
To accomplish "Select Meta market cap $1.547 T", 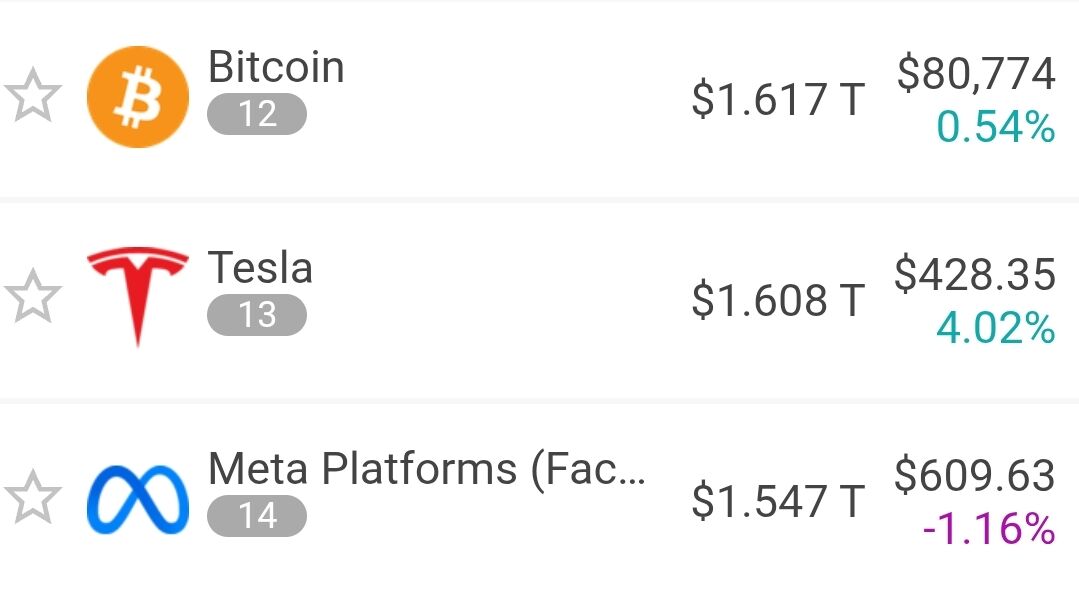I will (778, 501).
